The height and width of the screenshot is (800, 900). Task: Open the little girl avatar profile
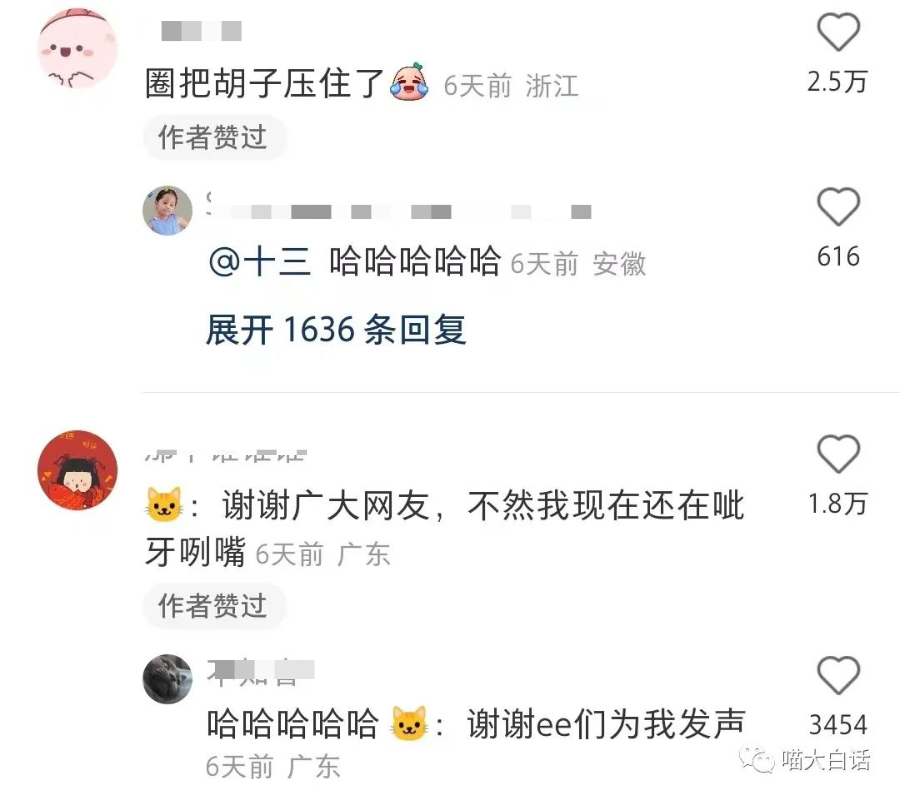click(x=167, y=211)
